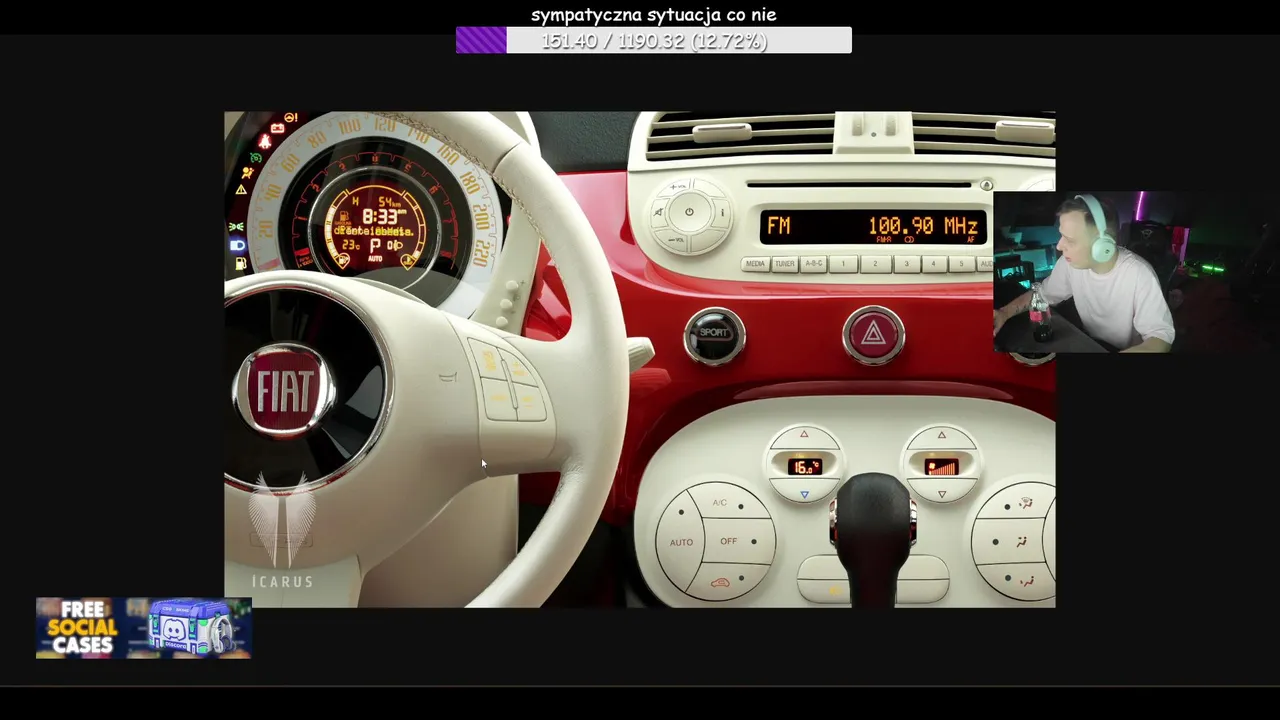Click the 54 km trip reading
The height and width of the screenshot is (720, 1280).
pyautogui.click(x=389, y=203)
